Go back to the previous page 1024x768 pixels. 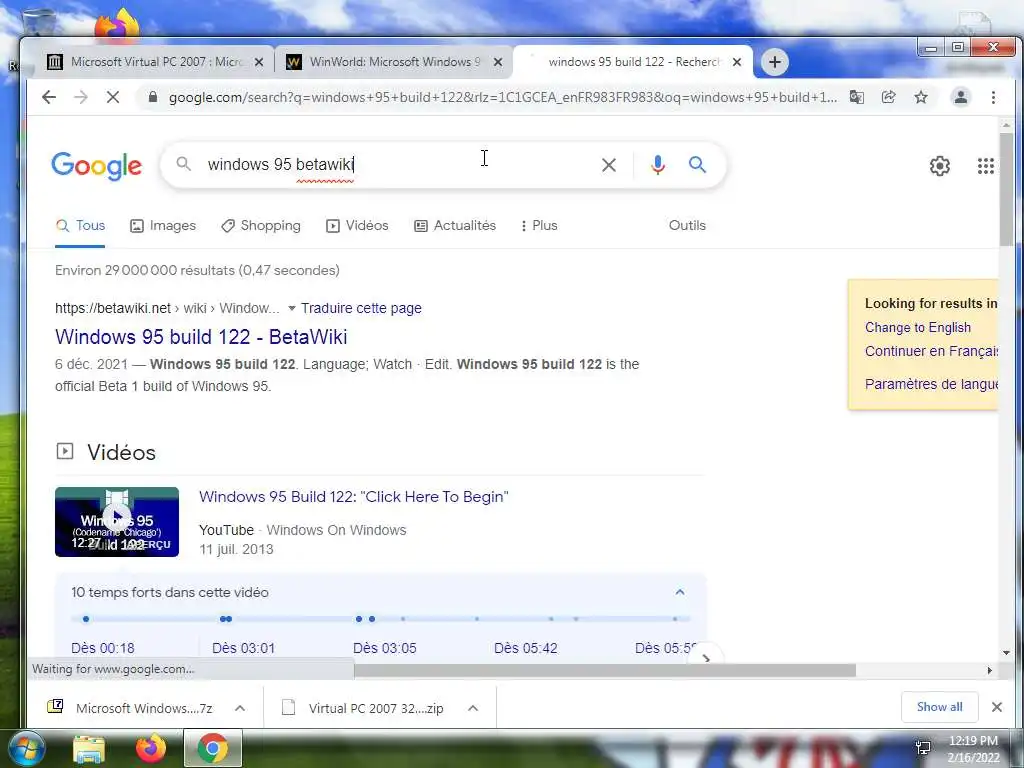click(49, 97)
